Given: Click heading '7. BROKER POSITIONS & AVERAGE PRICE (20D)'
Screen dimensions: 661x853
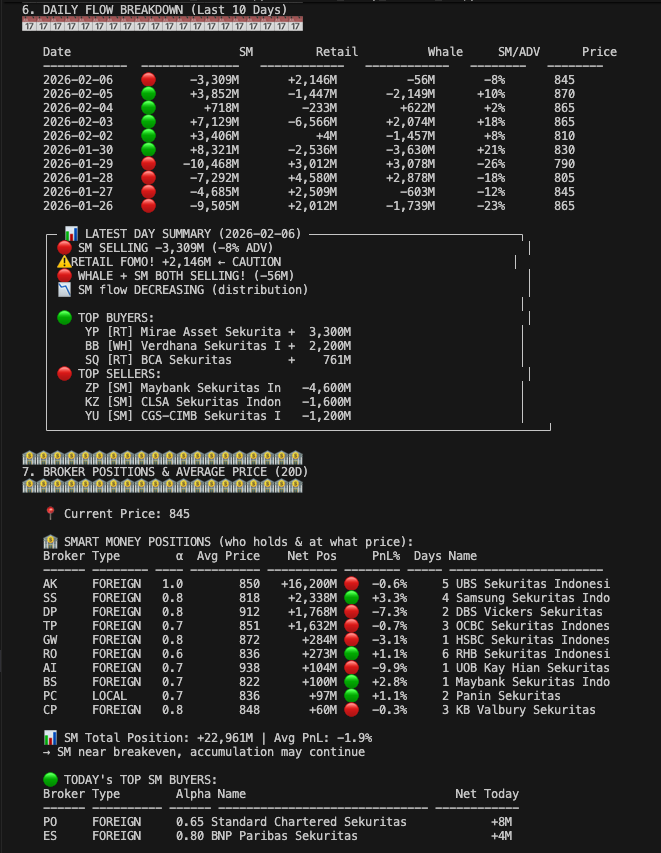Looking at the screenshot, I should pyautogui.click(x=165, y=472).
